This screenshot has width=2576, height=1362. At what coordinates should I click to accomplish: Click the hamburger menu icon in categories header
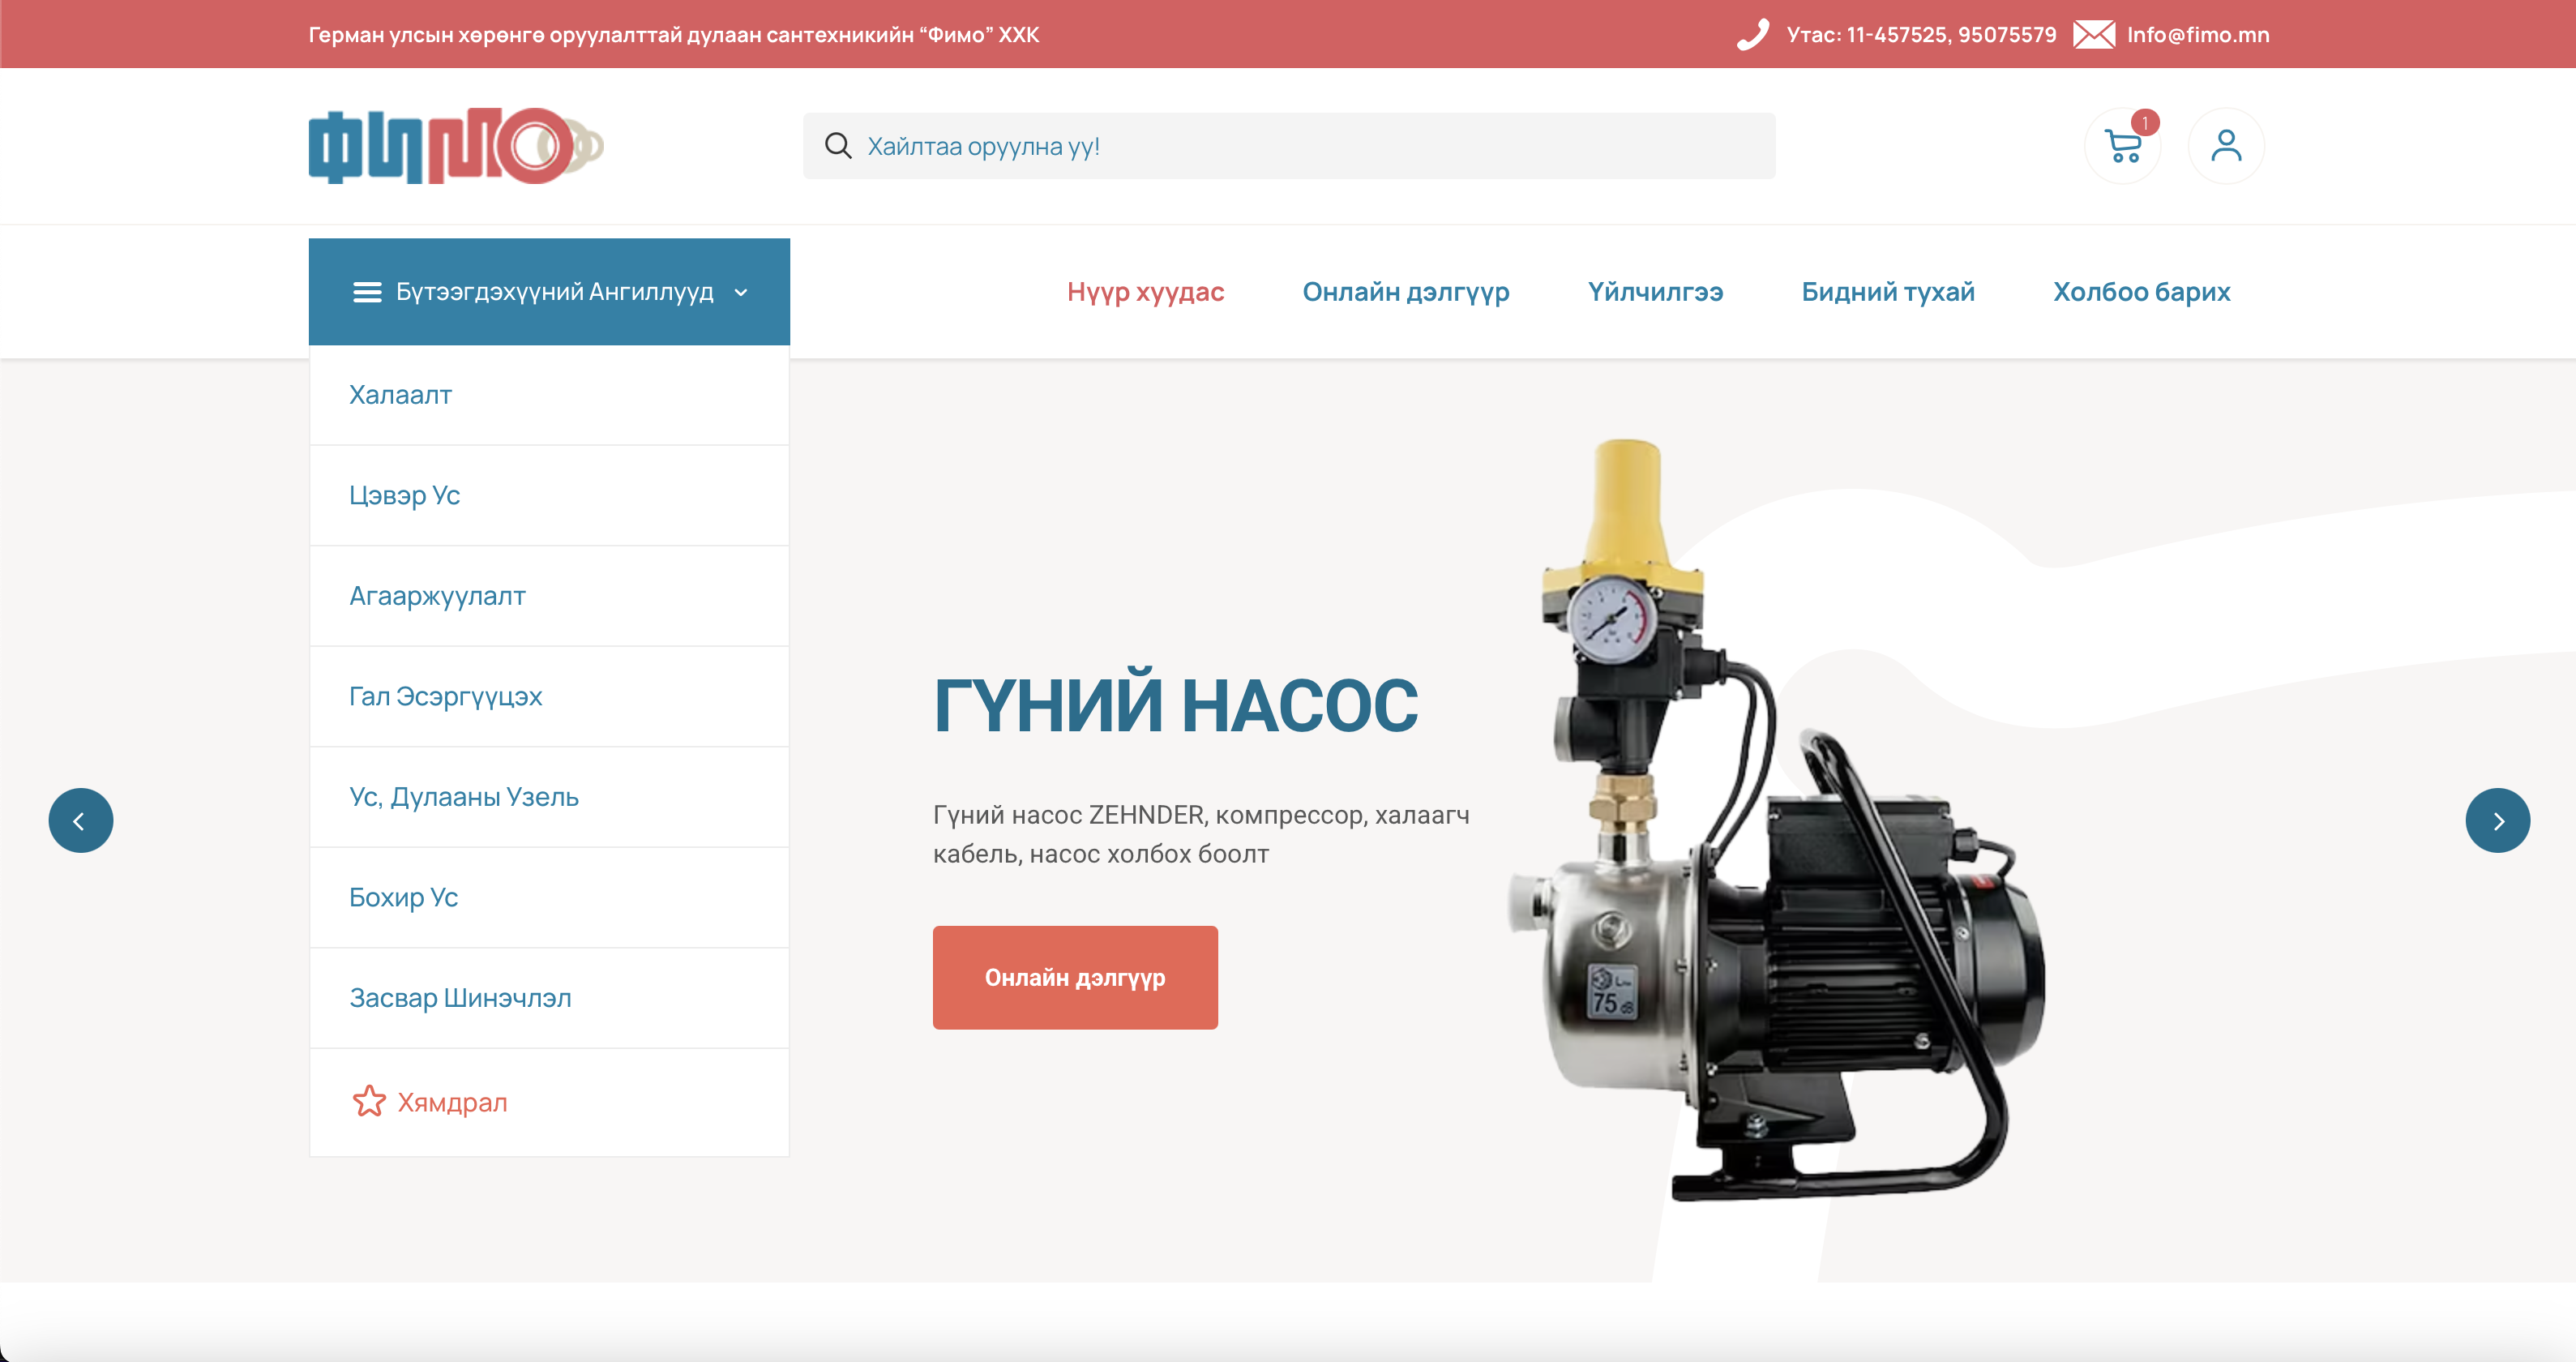(367, 292)
